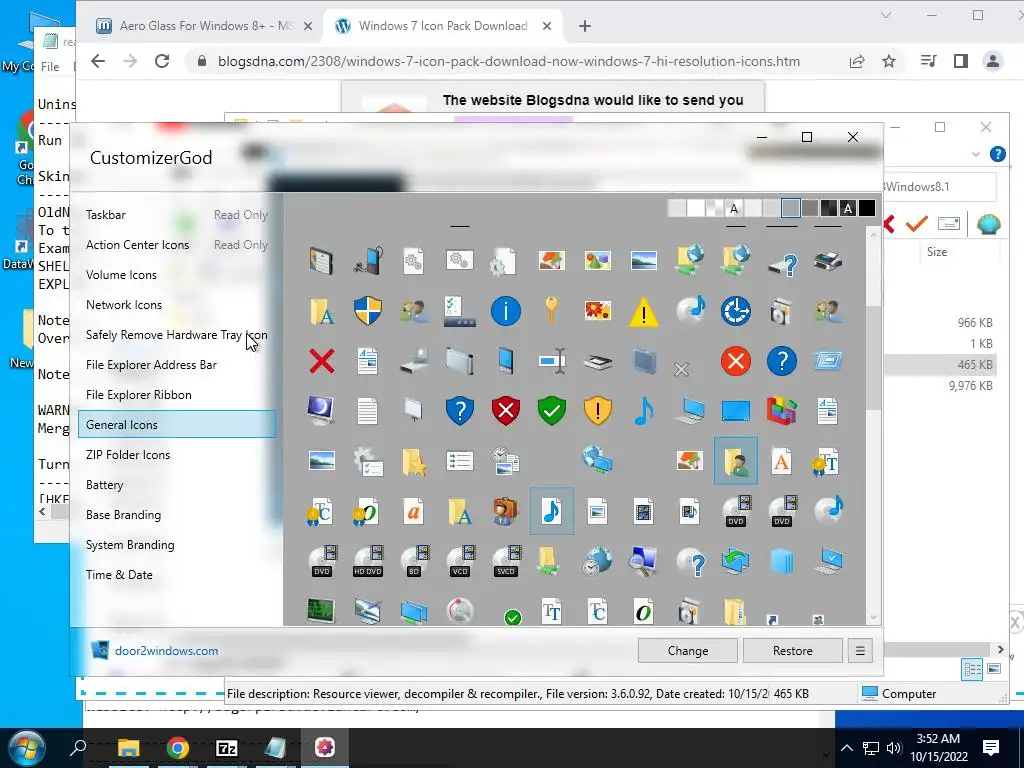Select the red shield with X icon
The height and width of the screenshot is (768, 1024).
coord(505,411)
